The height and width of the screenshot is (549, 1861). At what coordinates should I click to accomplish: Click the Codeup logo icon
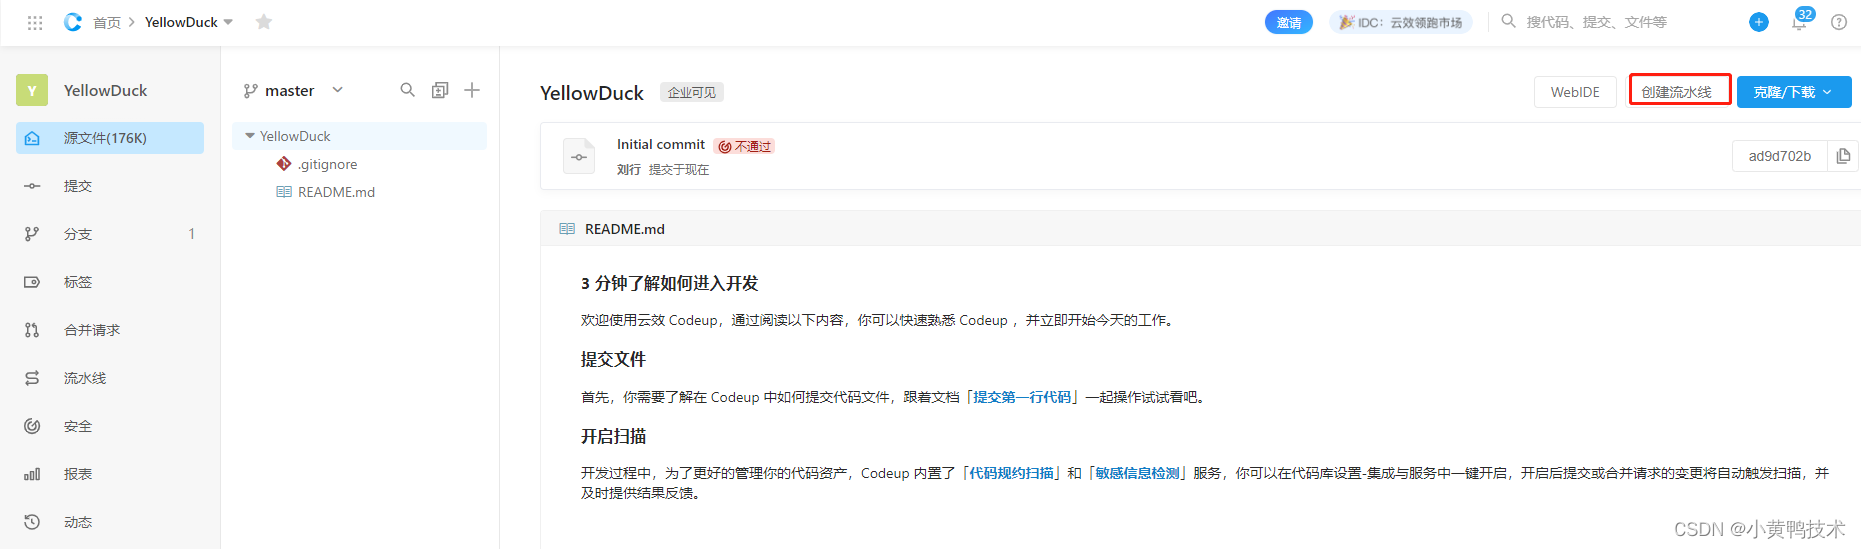[x=73, y=22]
